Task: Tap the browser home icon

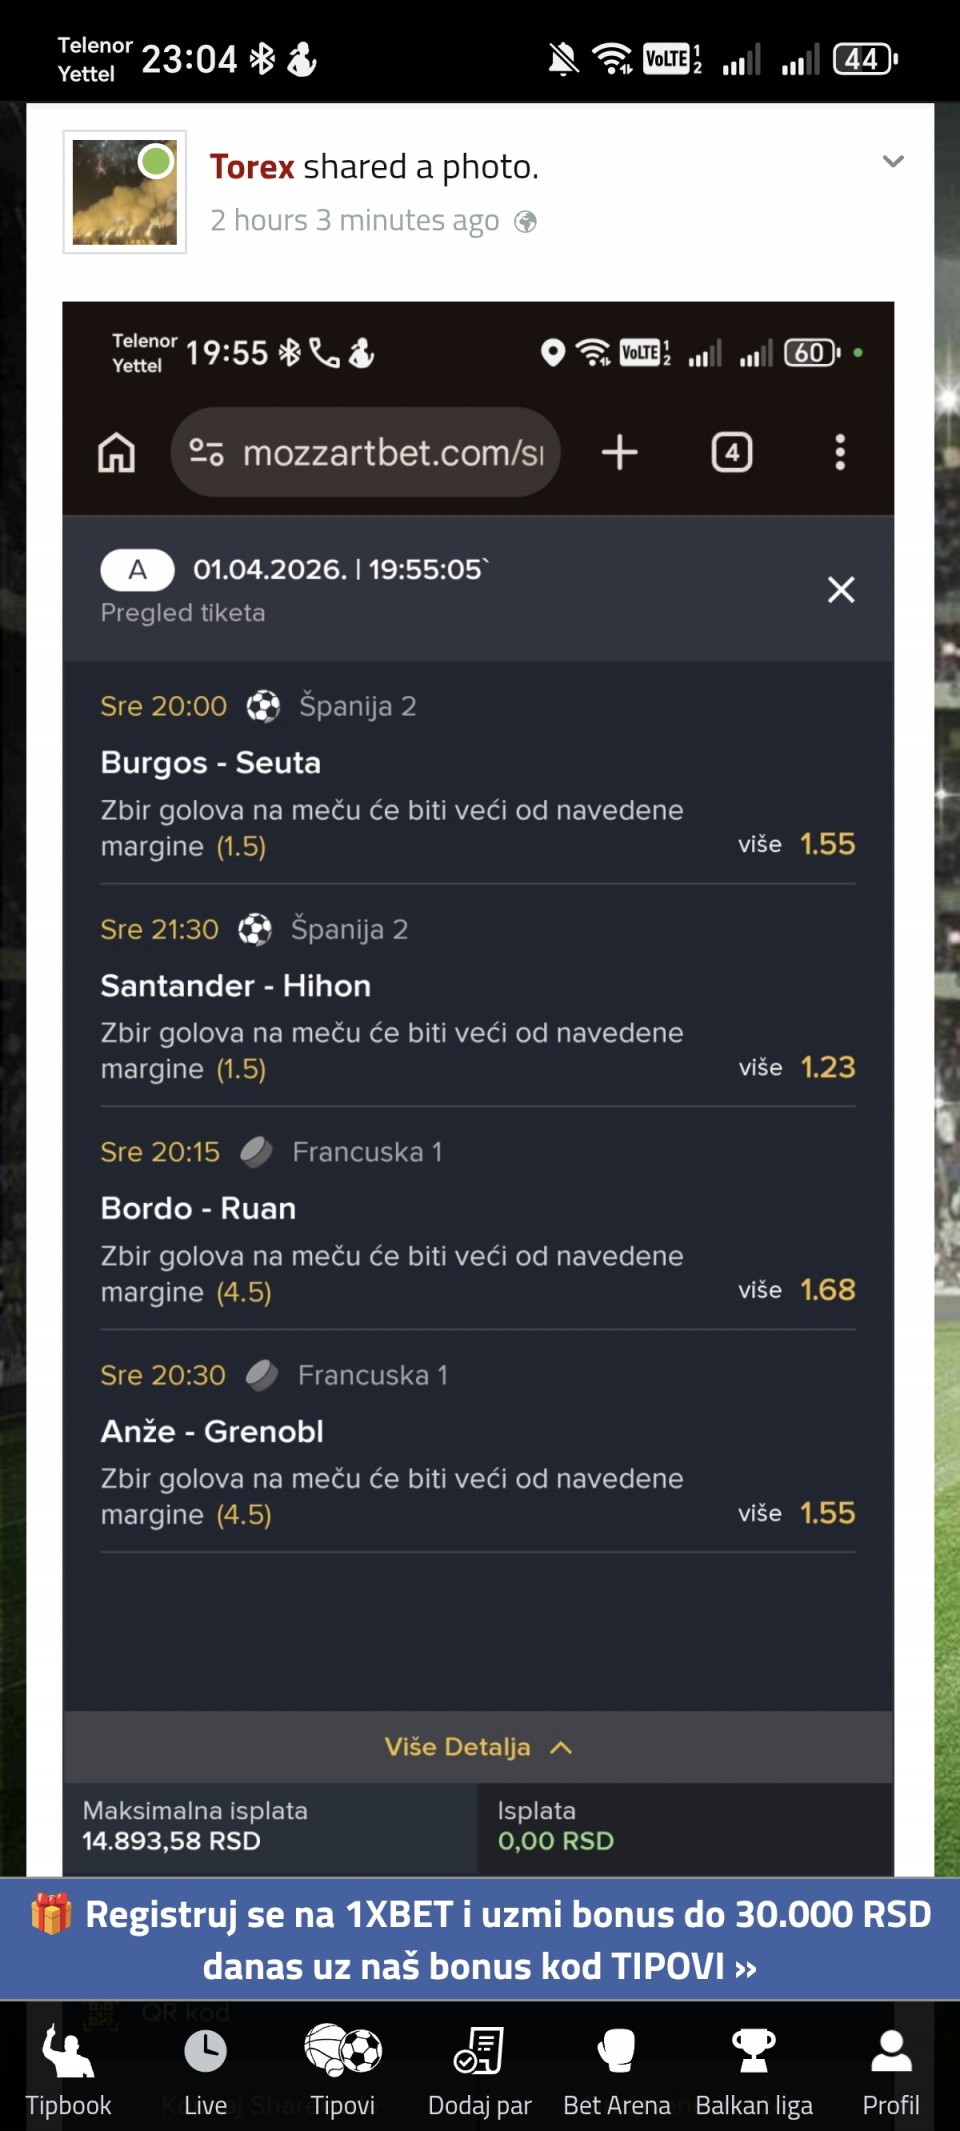Action: 117,453
